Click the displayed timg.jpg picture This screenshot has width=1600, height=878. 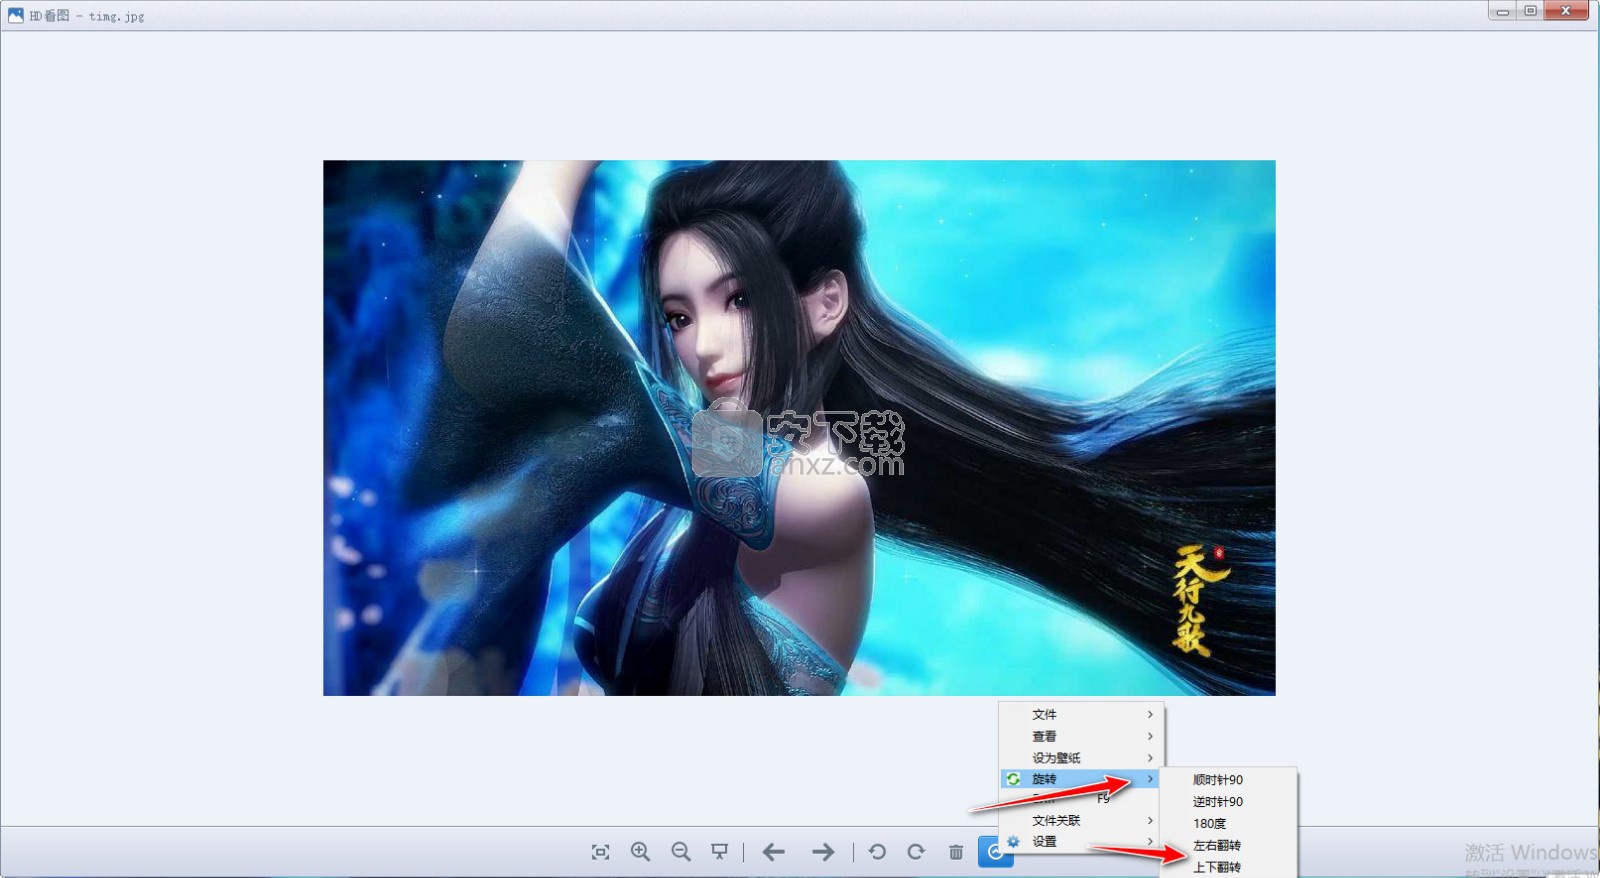[799, 428]
